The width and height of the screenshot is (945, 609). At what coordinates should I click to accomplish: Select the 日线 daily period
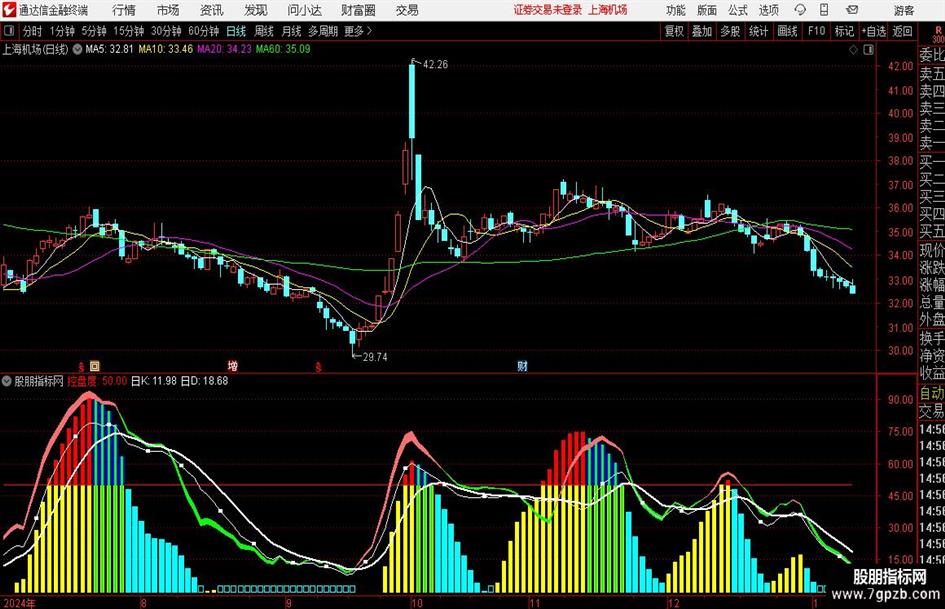click(x=236, y=31)
